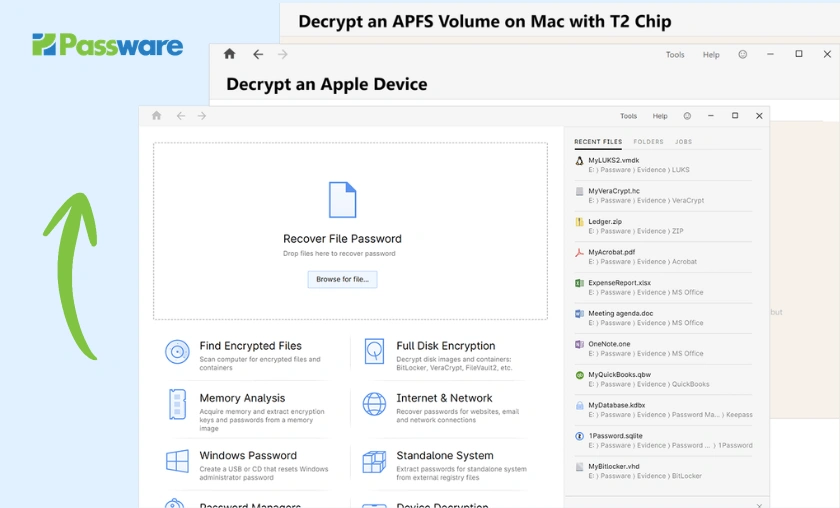Click the Linux icon beside MyLUKS2.vmdk
Image resolution: width=840 pixels, height=508 pixels.
[579, 160]
